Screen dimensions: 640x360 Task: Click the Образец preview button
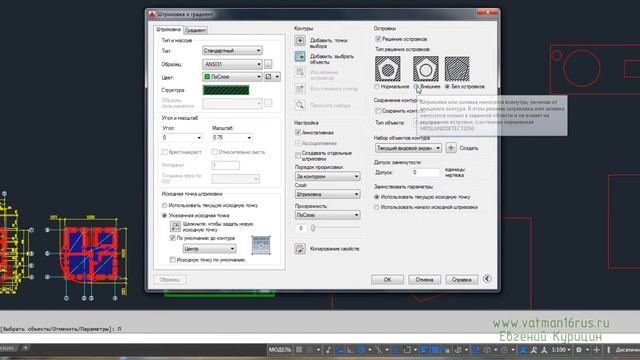click(170, 280)
